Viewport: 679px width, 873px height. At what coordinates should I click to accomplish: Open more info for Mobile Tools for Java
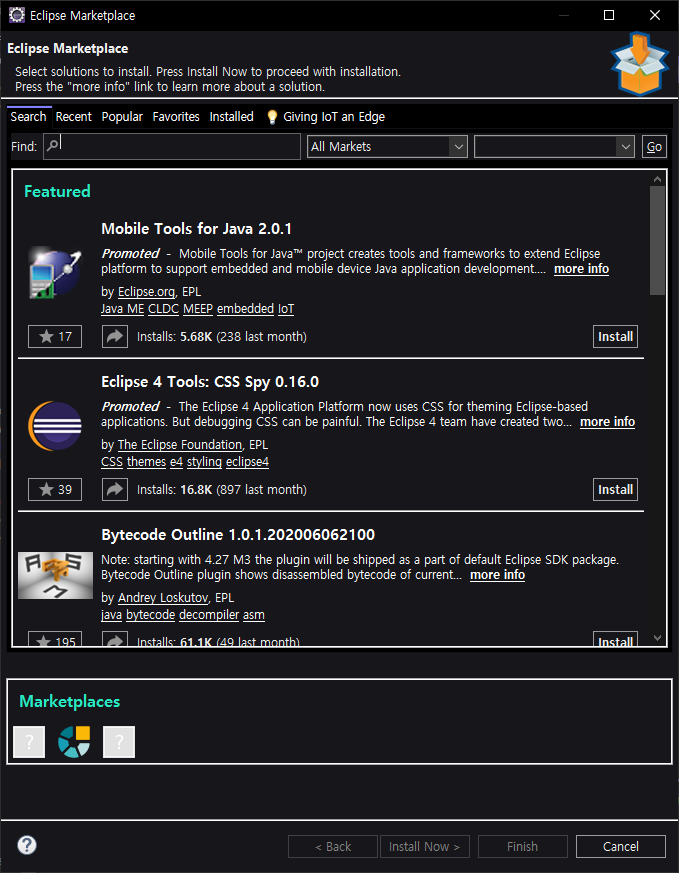581,269
